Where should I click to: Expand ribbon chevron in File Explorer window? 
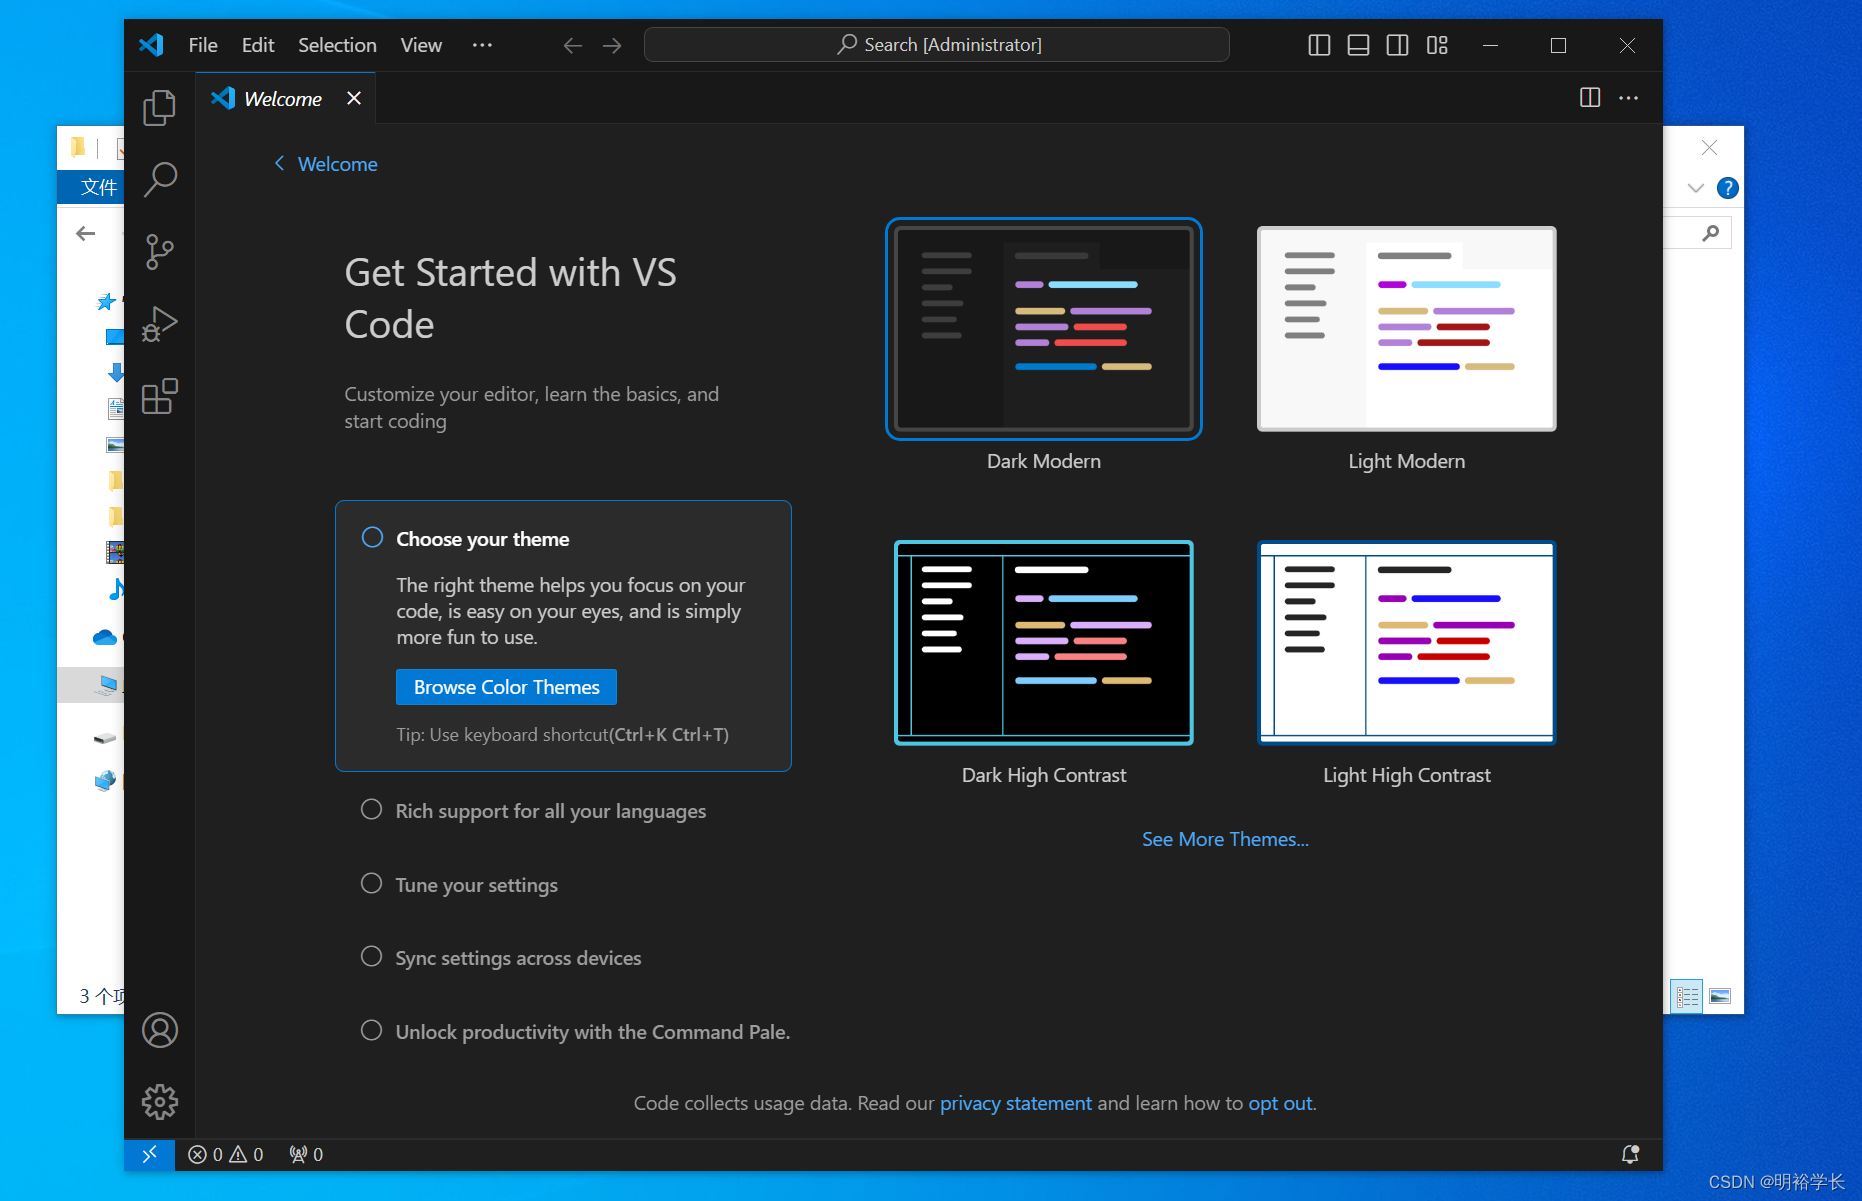pos(1695,188)
